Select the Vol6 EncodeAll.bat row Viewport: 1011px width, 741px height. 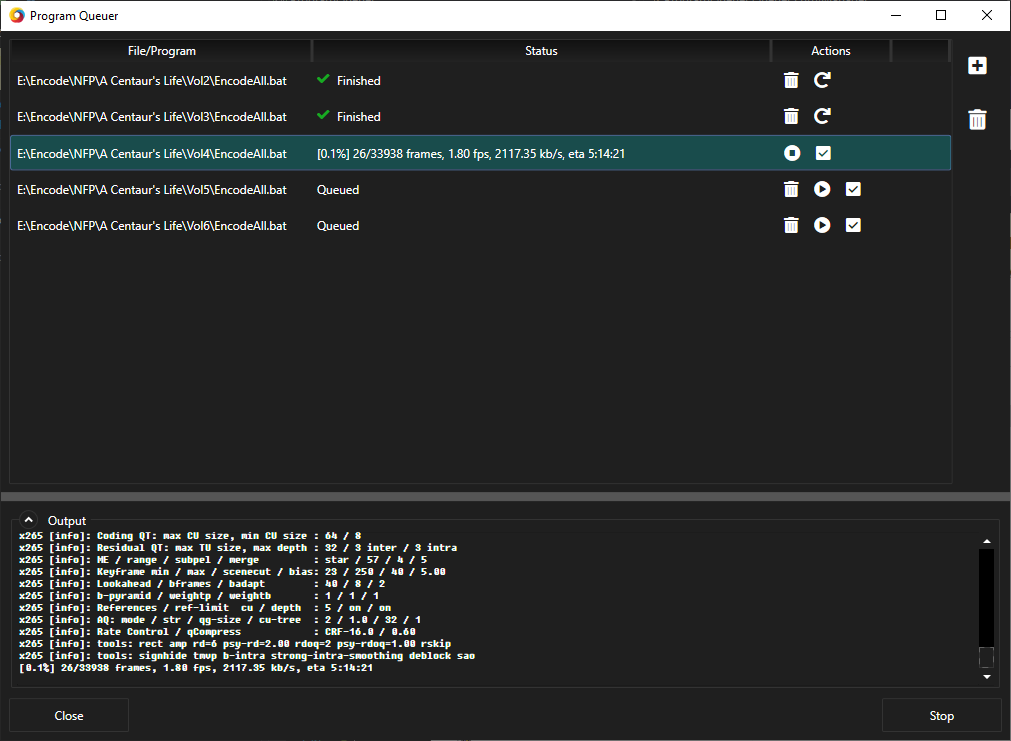point(480,226)
